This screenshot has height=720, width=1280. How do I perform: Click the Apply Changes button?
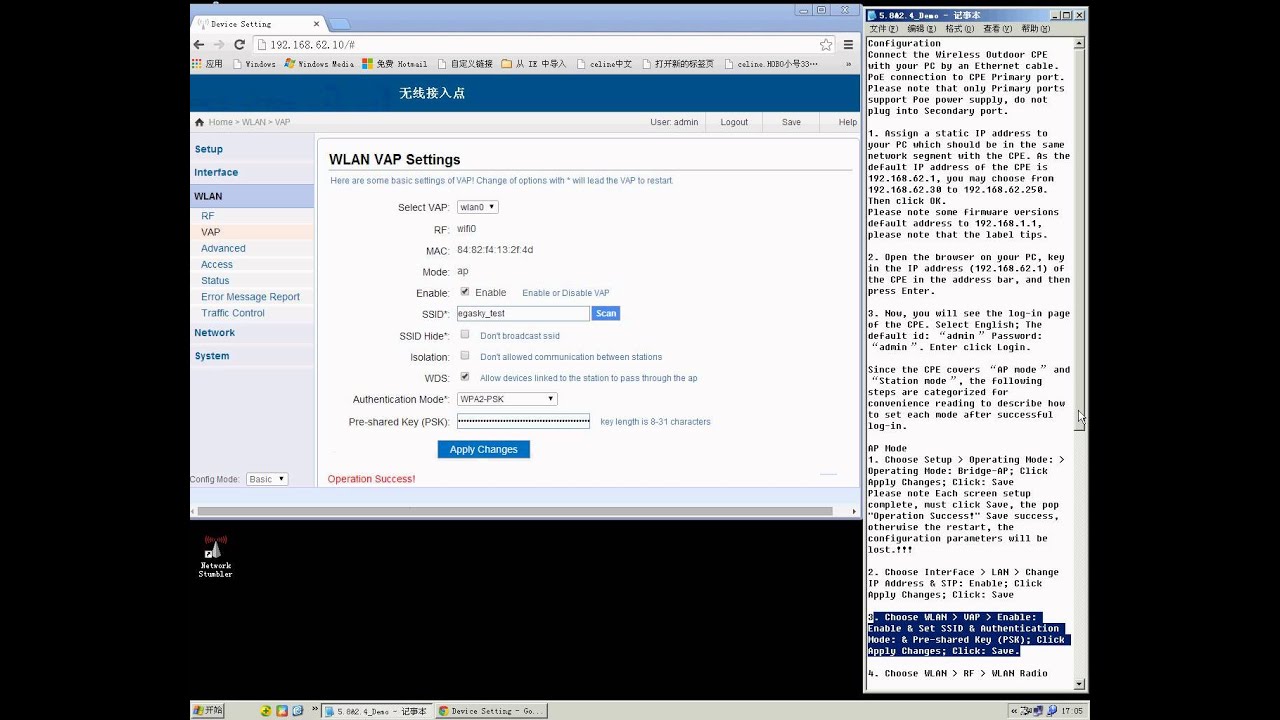click(x=483, y=449)
